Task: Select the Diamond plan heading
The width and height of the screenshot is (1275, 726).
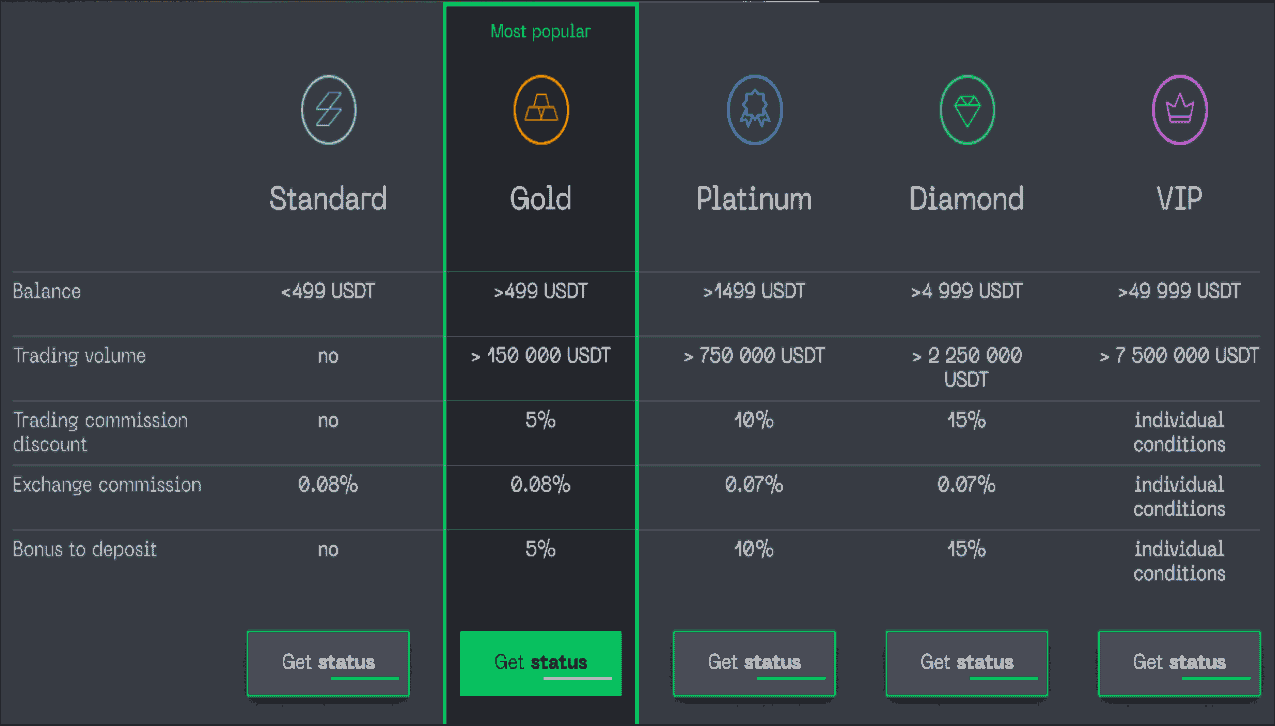Action: 967,198
